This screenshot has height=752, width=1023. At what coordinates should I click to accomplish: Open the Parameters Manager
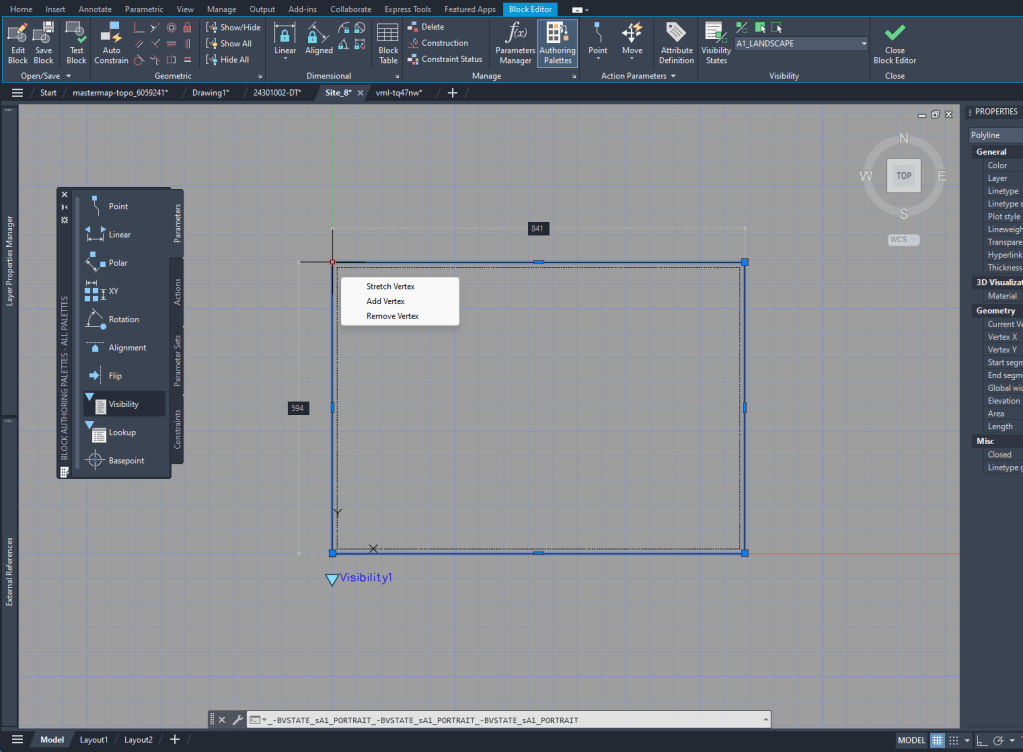515,42
